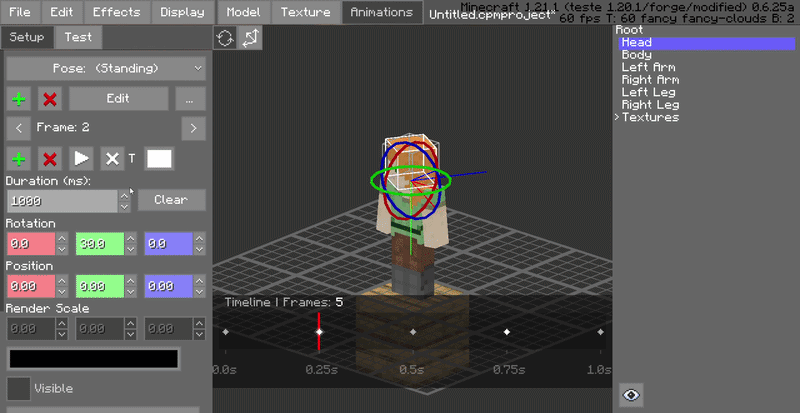
Task: Toggle the move/rotate gizmo mode icon
Action: coord(251,38)
